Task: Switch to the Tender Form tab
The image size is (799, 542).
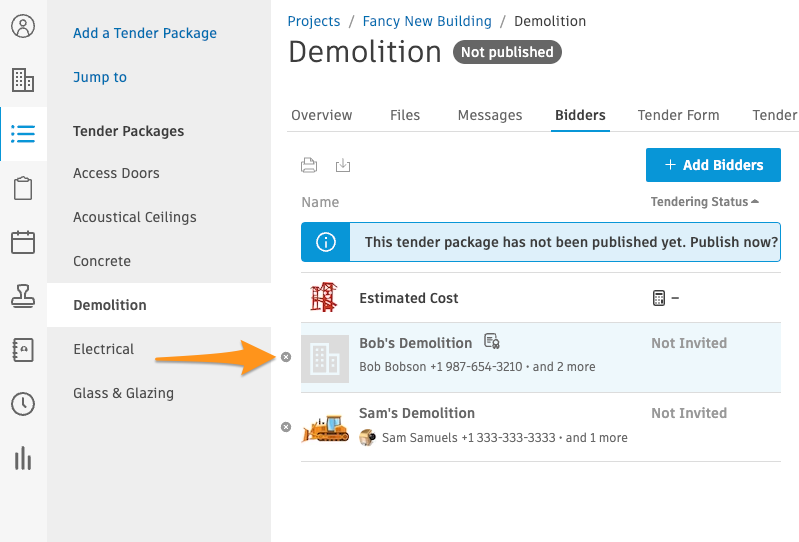Action: tap(678, 115)
